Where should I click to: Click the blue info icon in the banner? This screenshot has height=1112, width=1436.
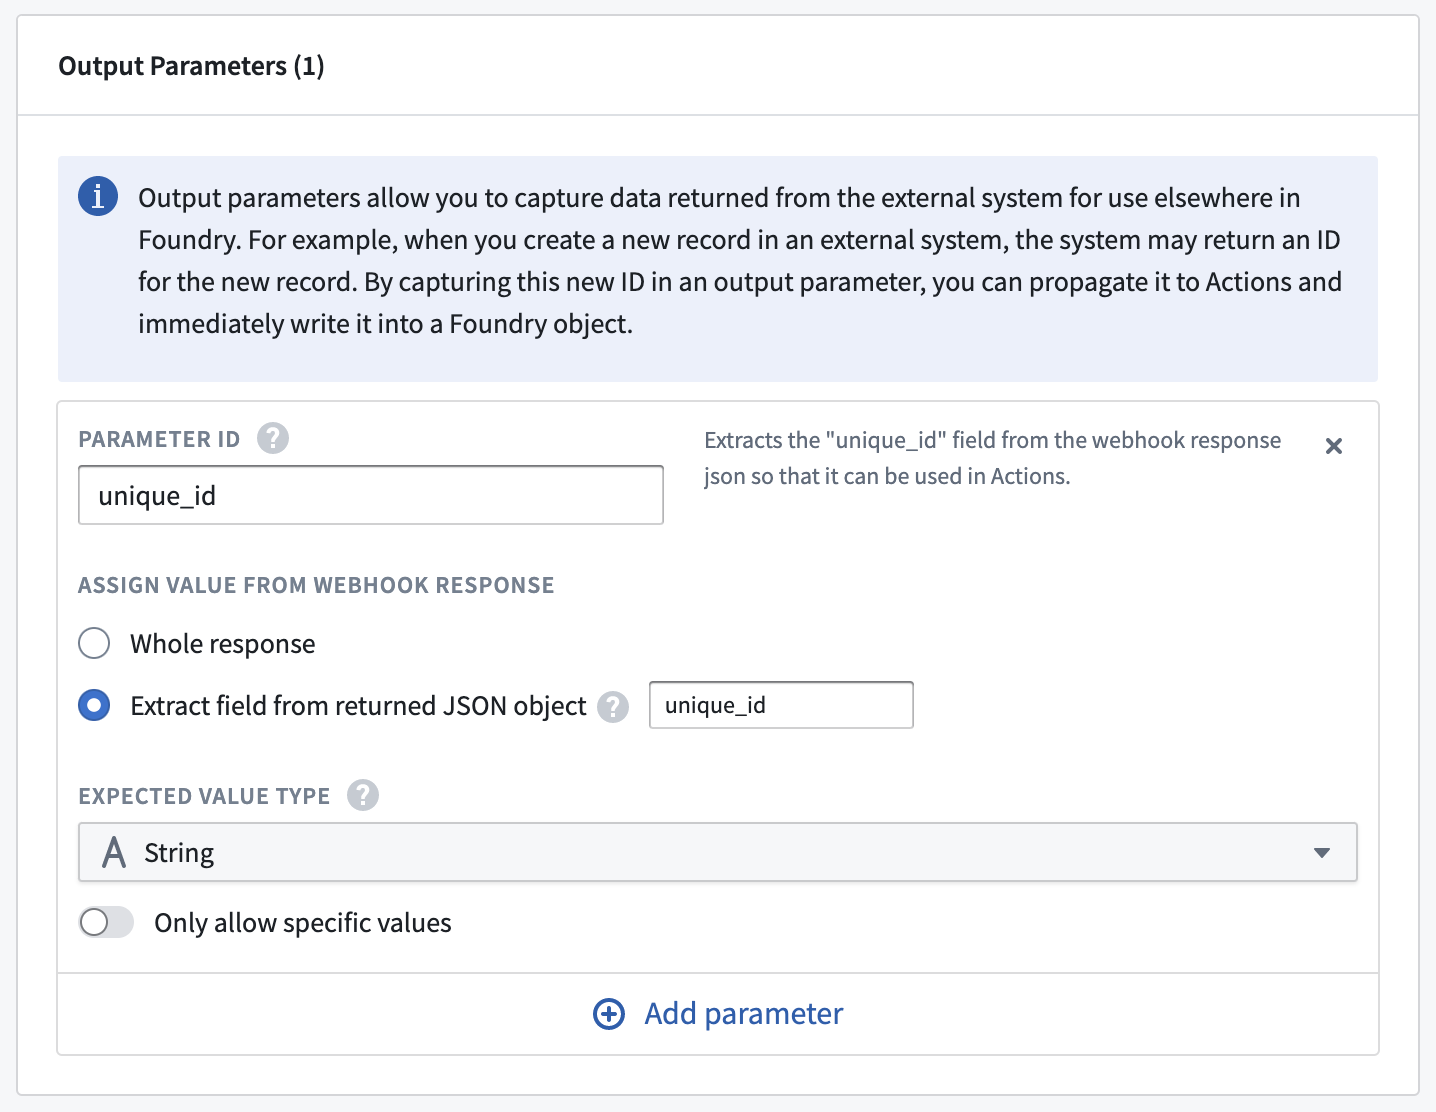(x=98, y=196)
